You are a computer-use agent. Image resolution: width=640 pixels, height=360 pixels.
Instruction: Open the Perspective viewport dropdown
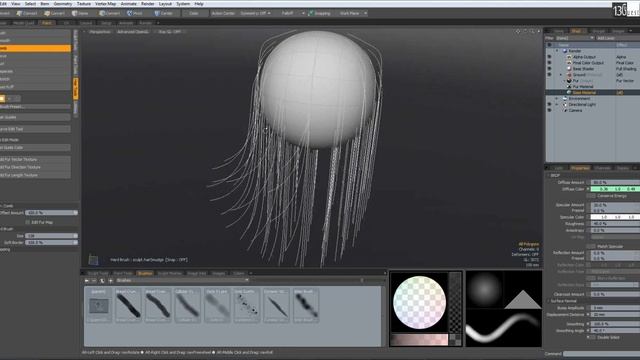(x=100, y=31)
